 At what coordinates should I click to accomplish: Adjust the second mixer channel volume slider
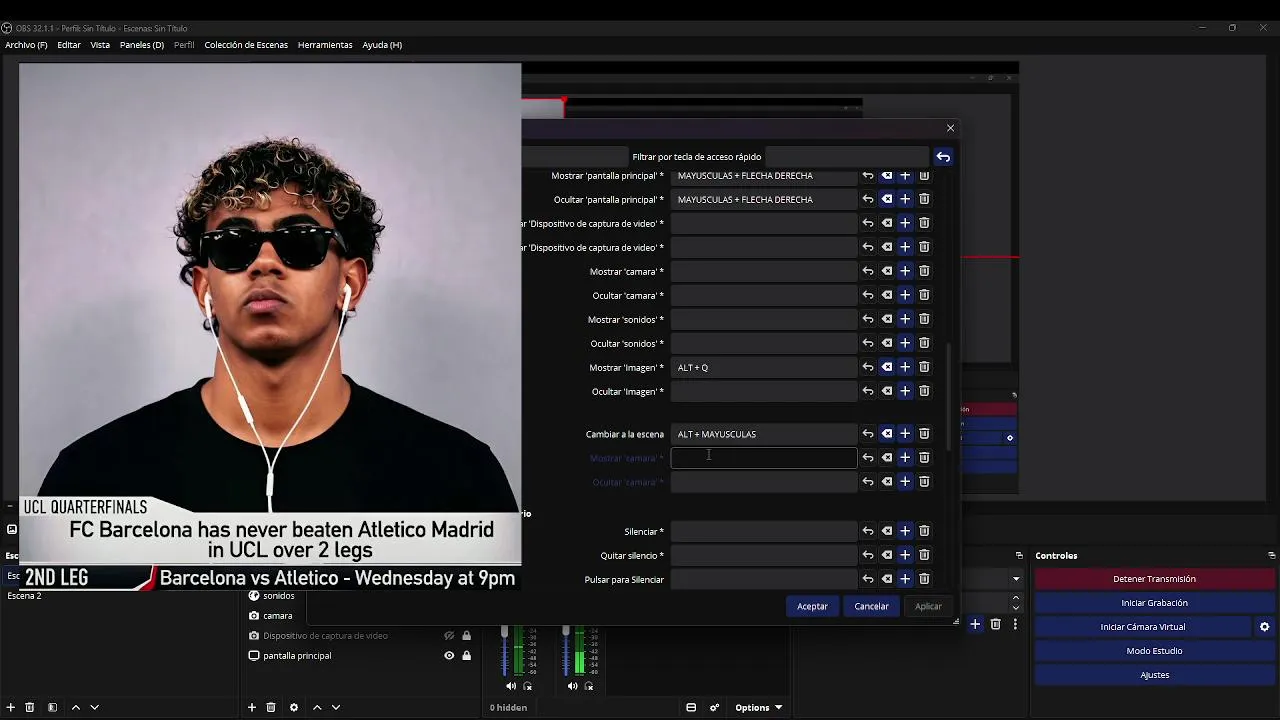pyautogui.click(x=566, y=633)
